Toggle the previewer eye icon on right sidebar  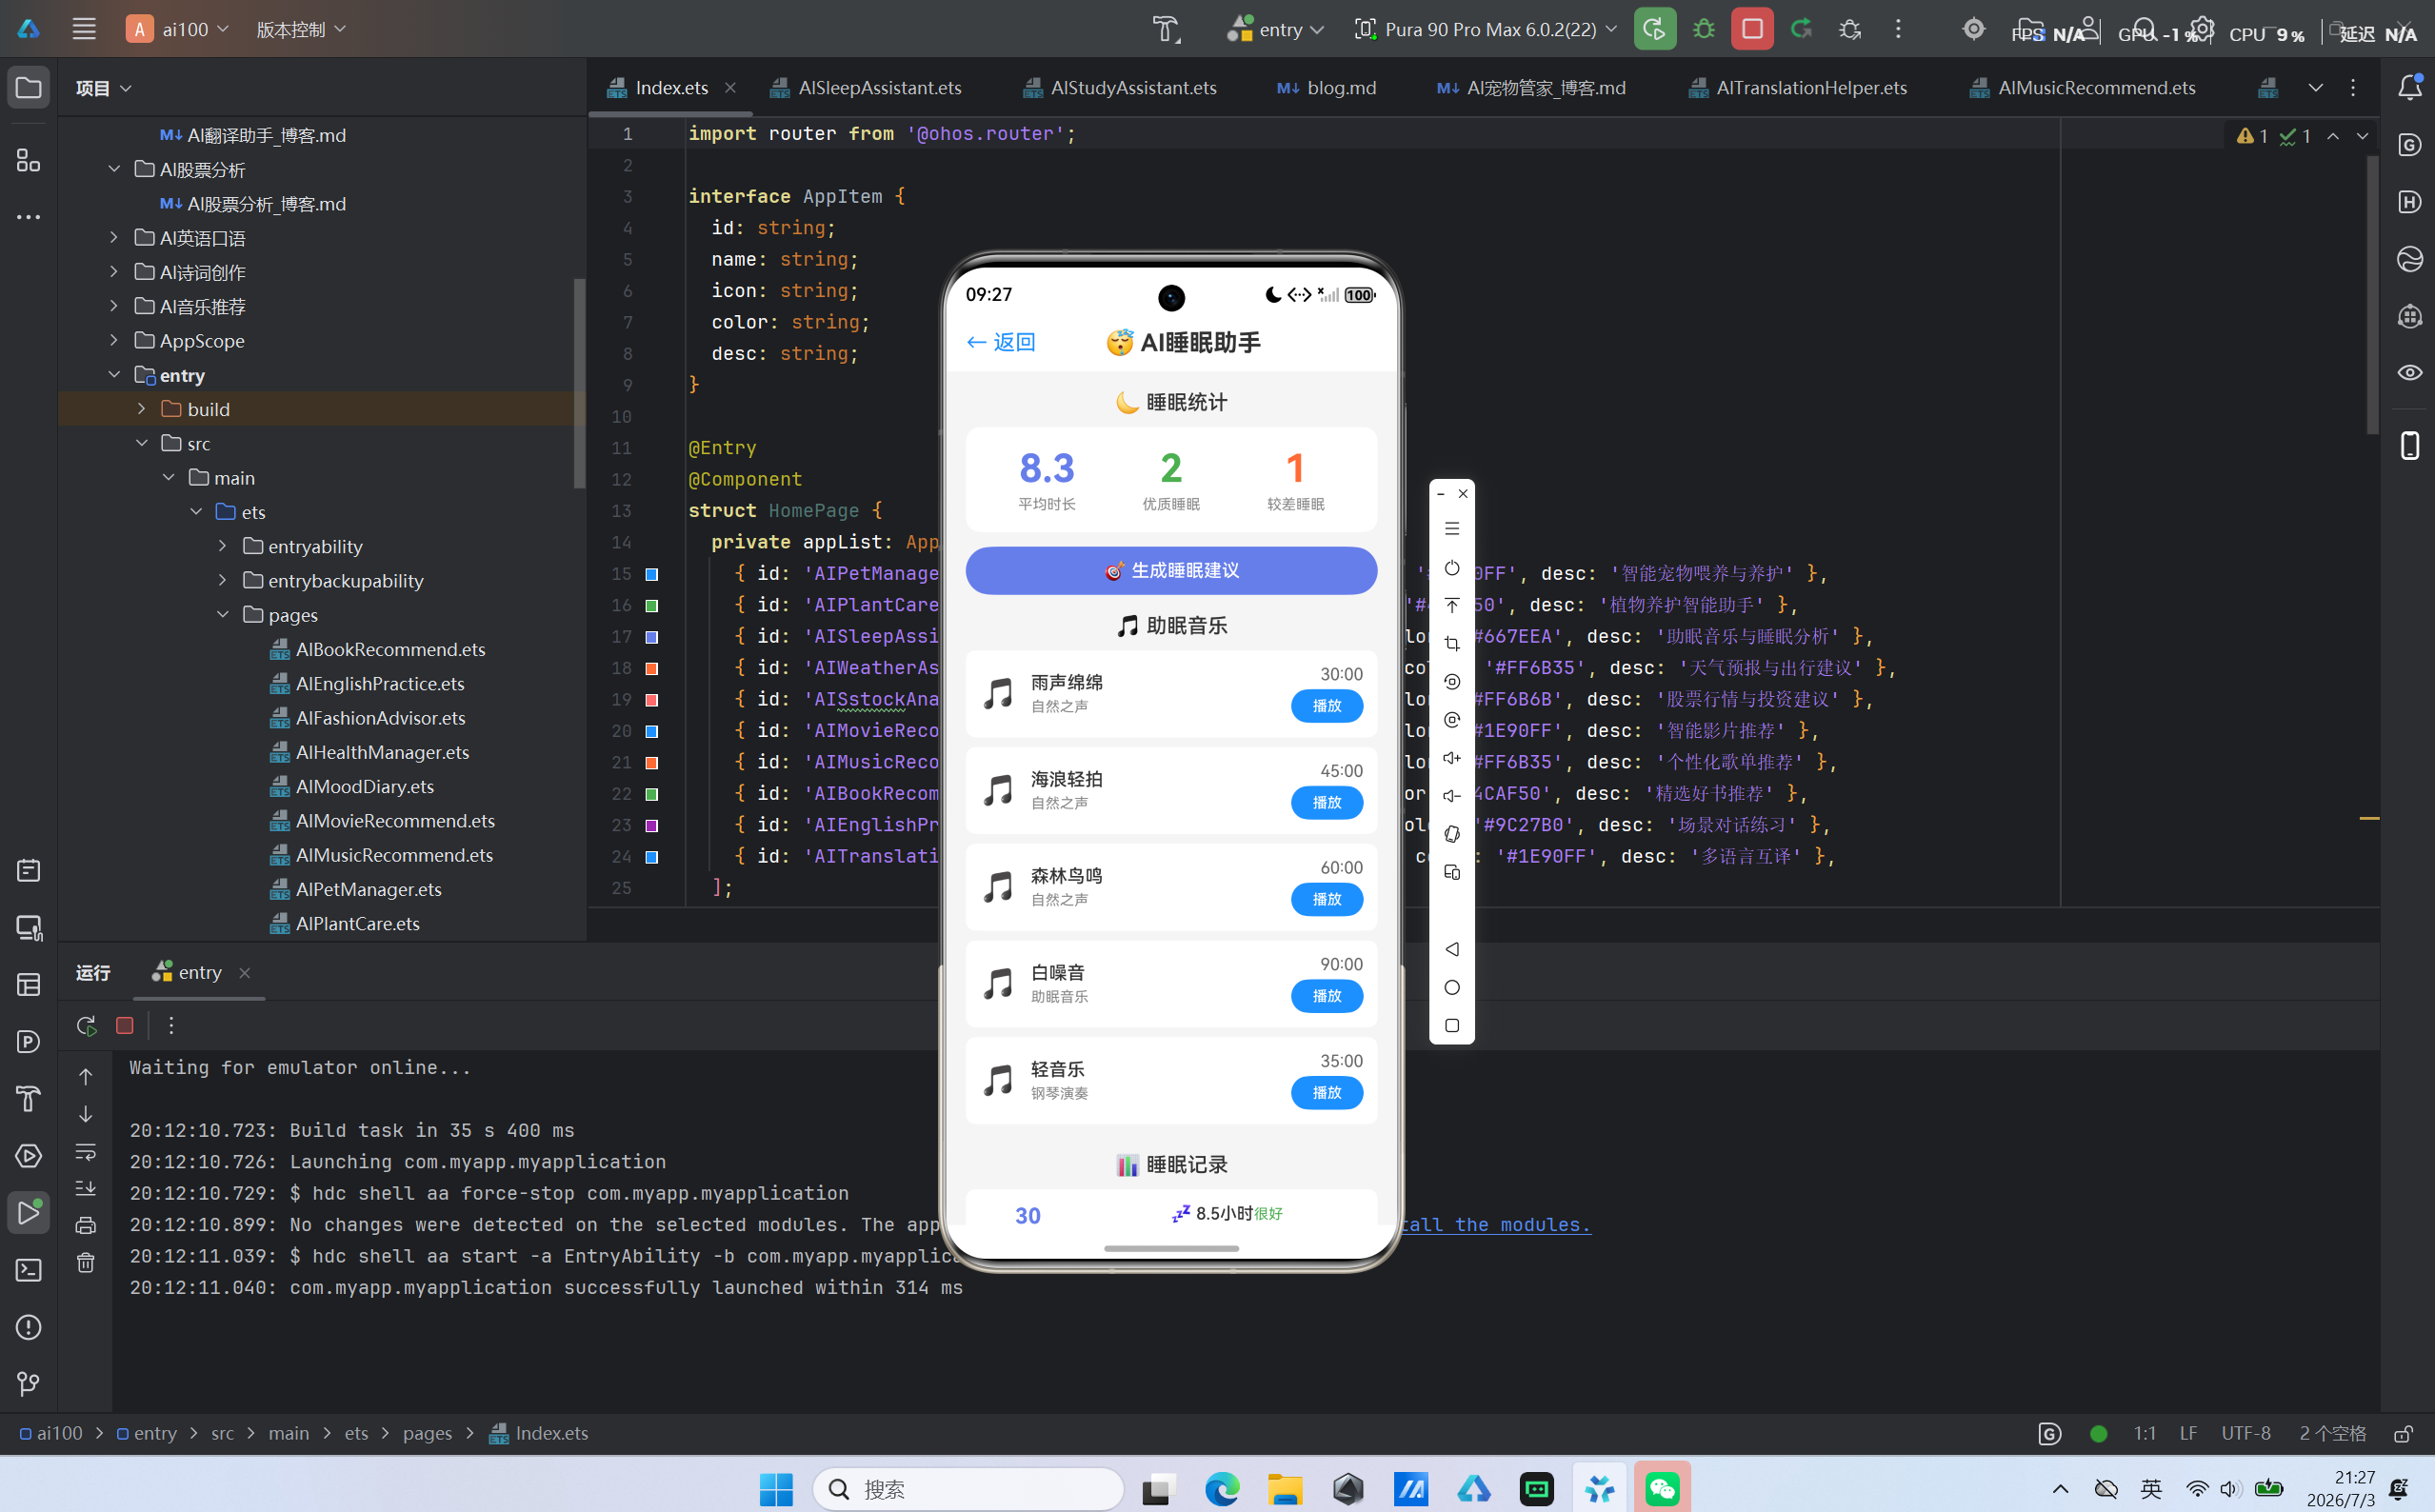coord(2409,372)
